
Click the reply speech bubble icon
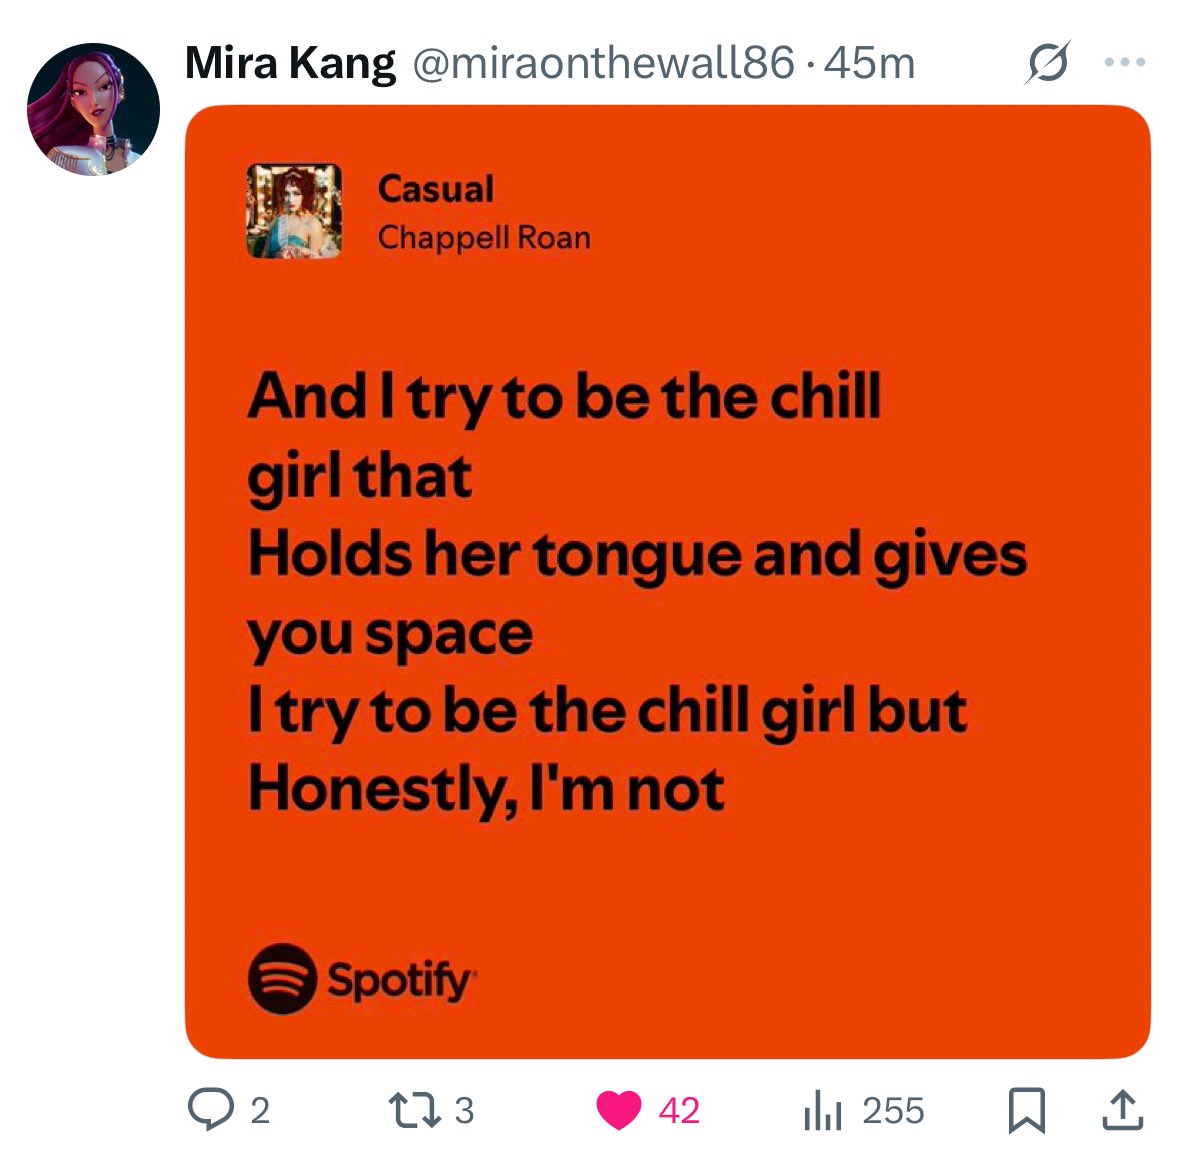tap(211, 1110)
